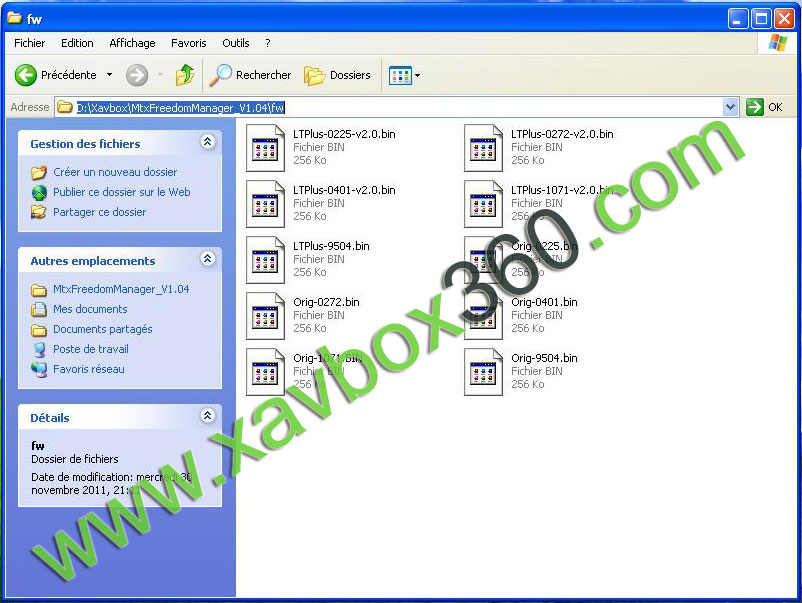Open the Edition menu
The width and height of the screenshot is (802, 603).
click(77, 43)
